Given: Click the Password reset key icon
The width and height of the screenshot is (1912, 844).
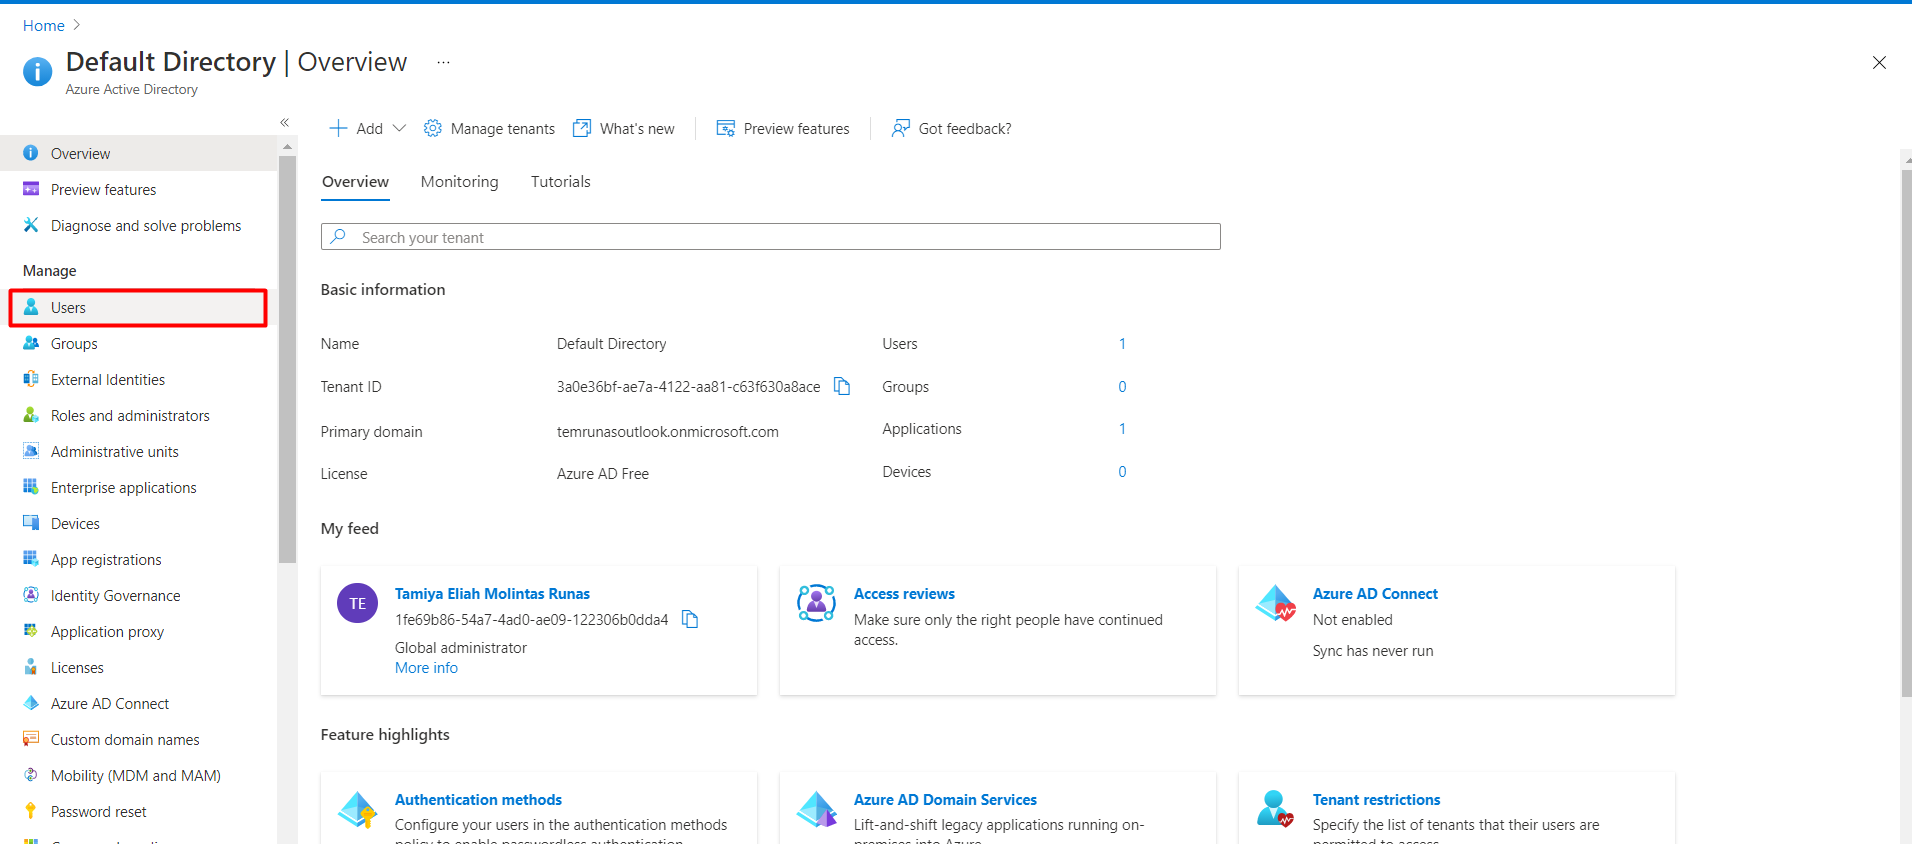Looking at the screenshot, I should coord(31,811).
